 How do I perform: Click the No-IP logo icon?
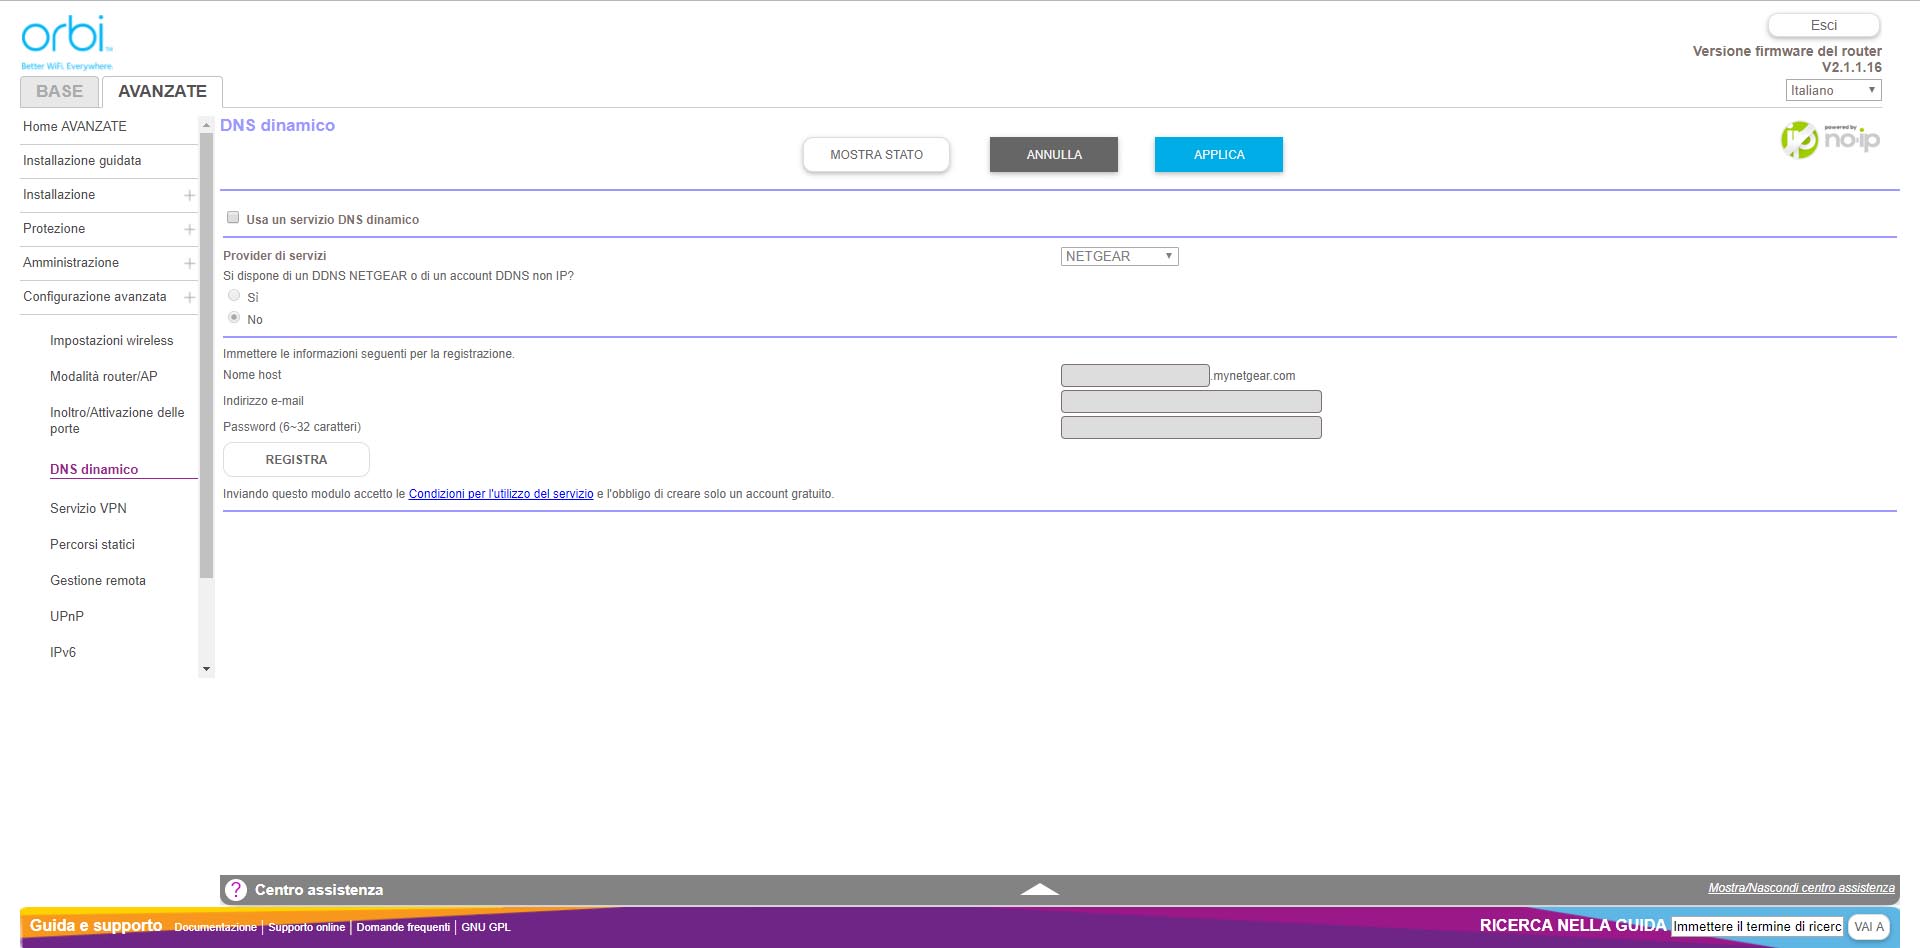point(1829,140)
